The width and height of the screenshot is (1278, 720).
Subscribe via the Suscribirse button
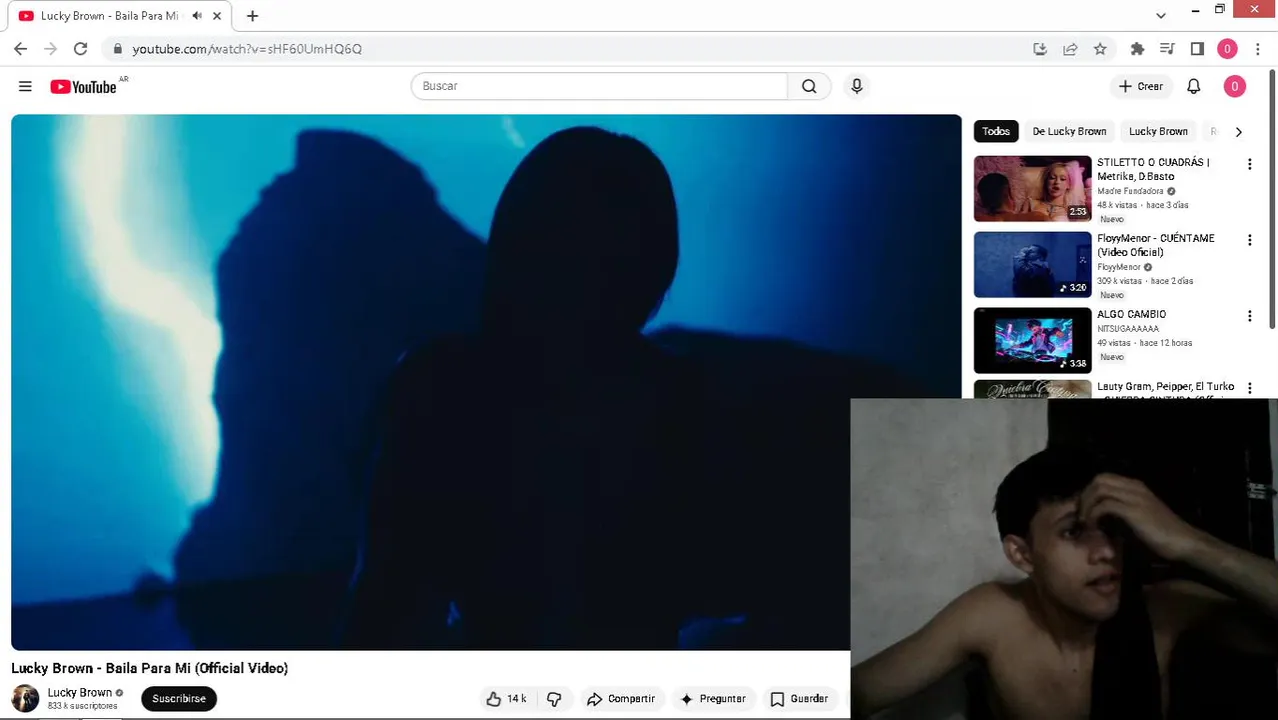pyautogui.click(x=179, y=698)
